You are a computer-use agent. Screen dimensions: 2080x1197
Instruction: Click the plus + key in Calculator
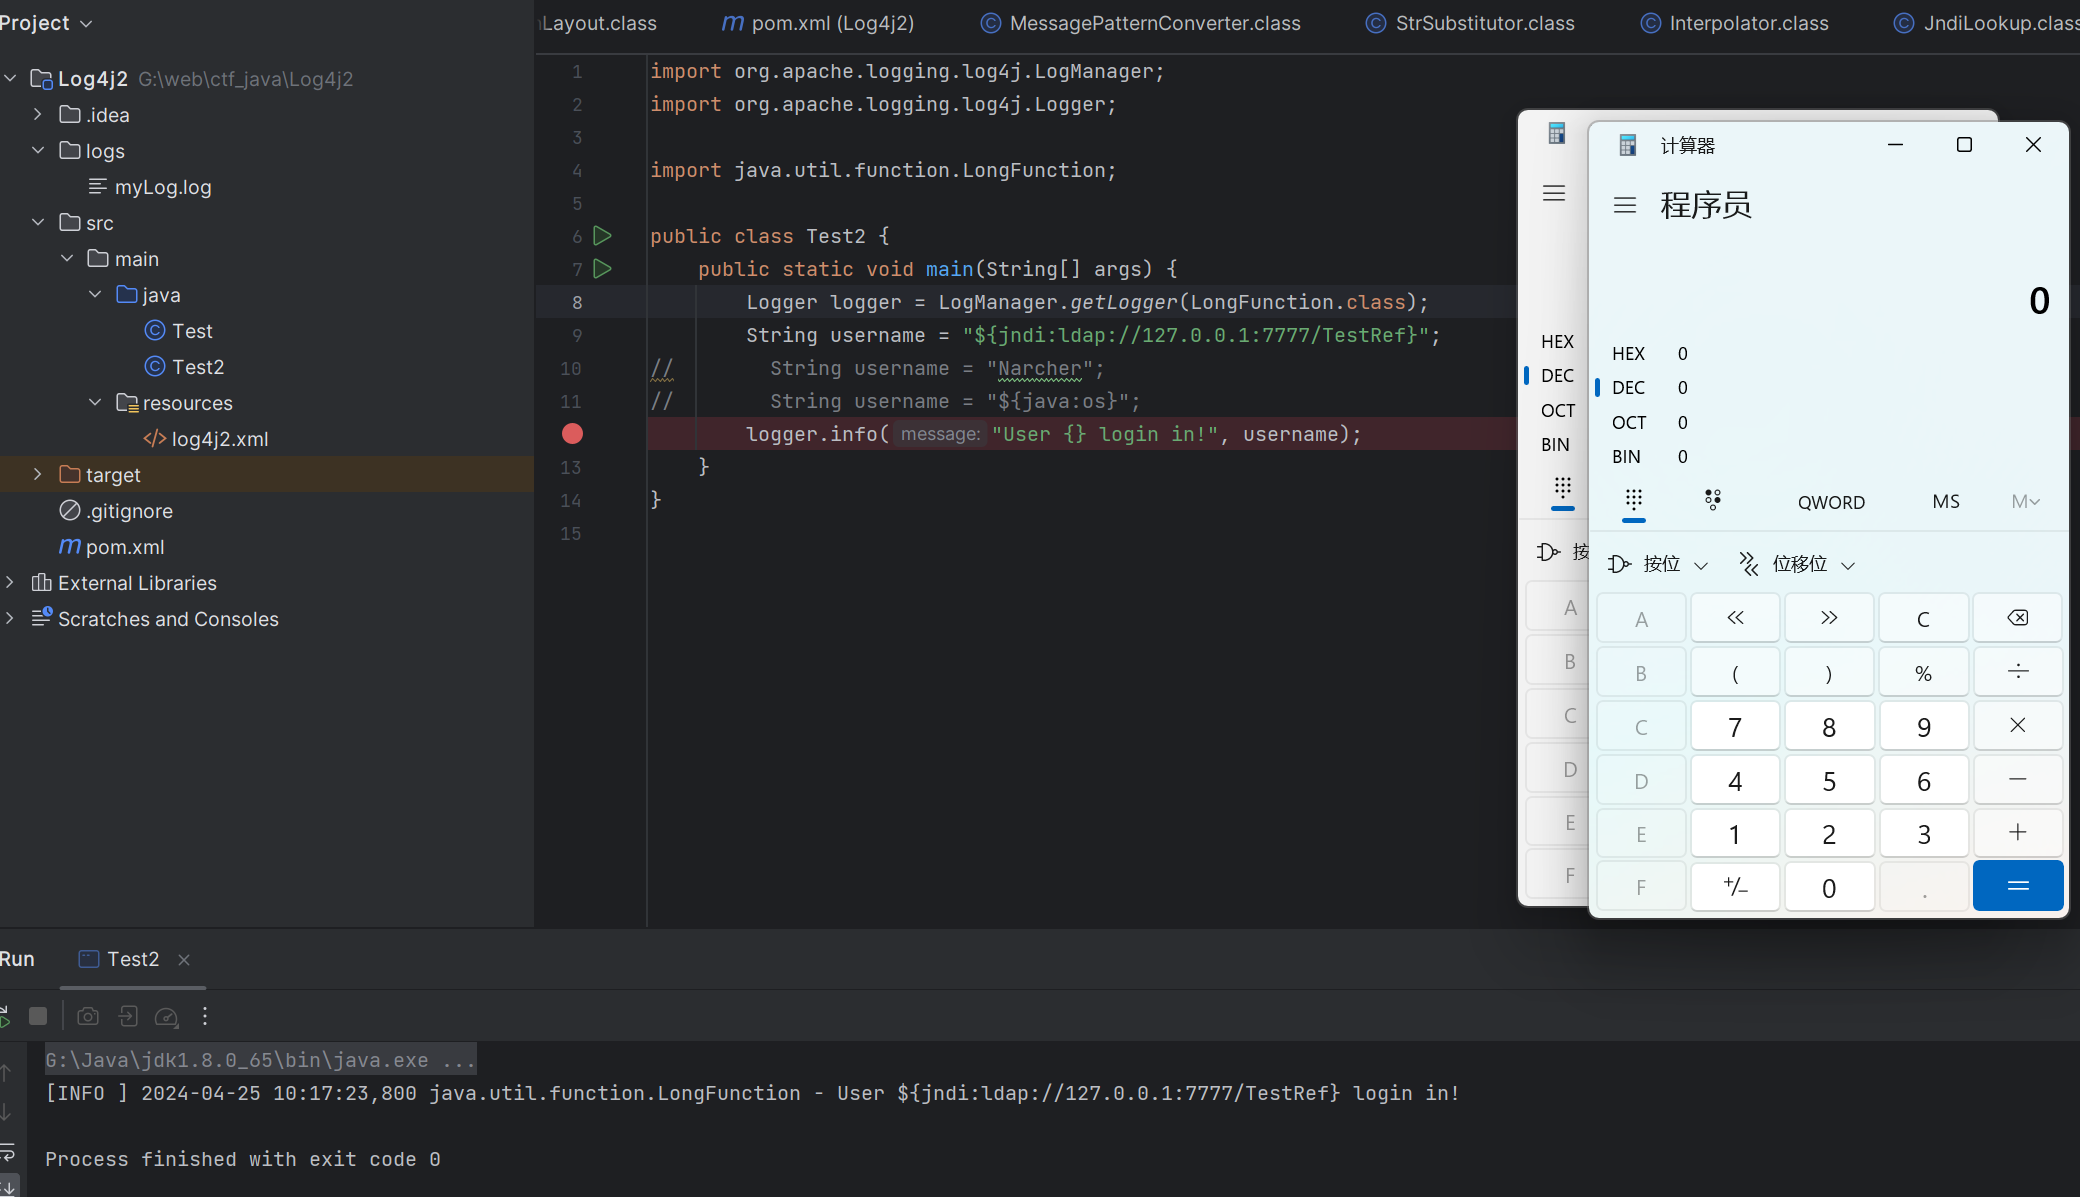[x=2018, y=833]
